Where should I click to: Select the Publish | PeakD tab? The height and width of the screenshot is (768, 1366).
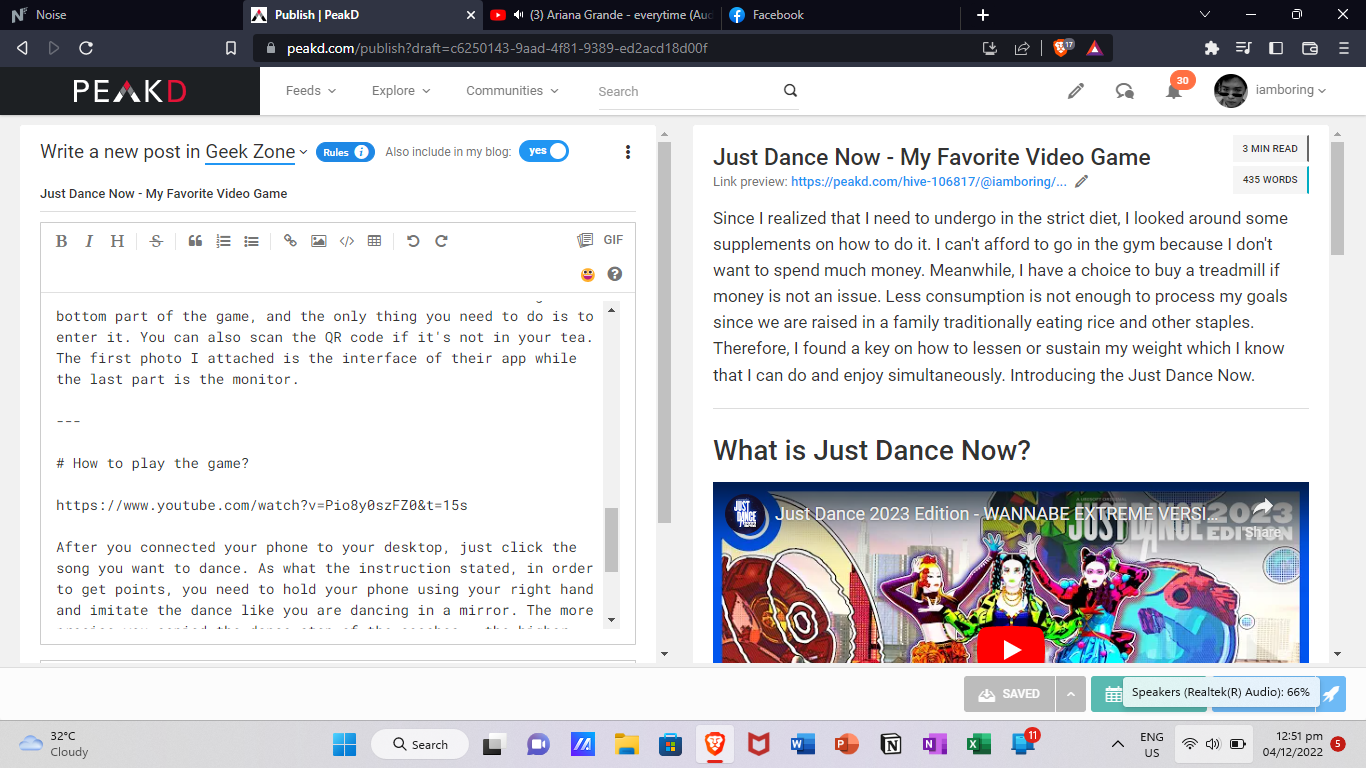(x=361, y=15)
